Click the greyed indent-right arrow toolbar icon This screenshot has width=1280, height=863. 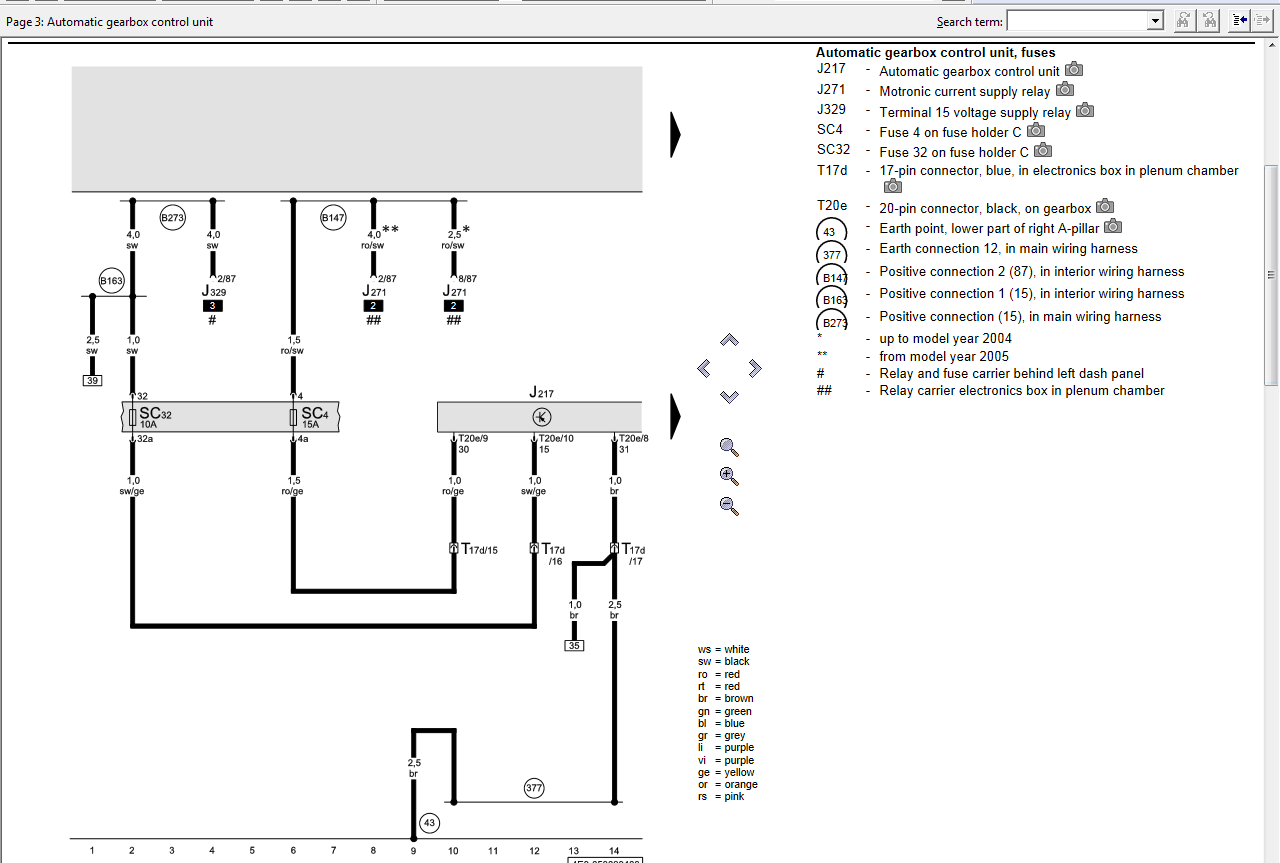[1262, 20]
